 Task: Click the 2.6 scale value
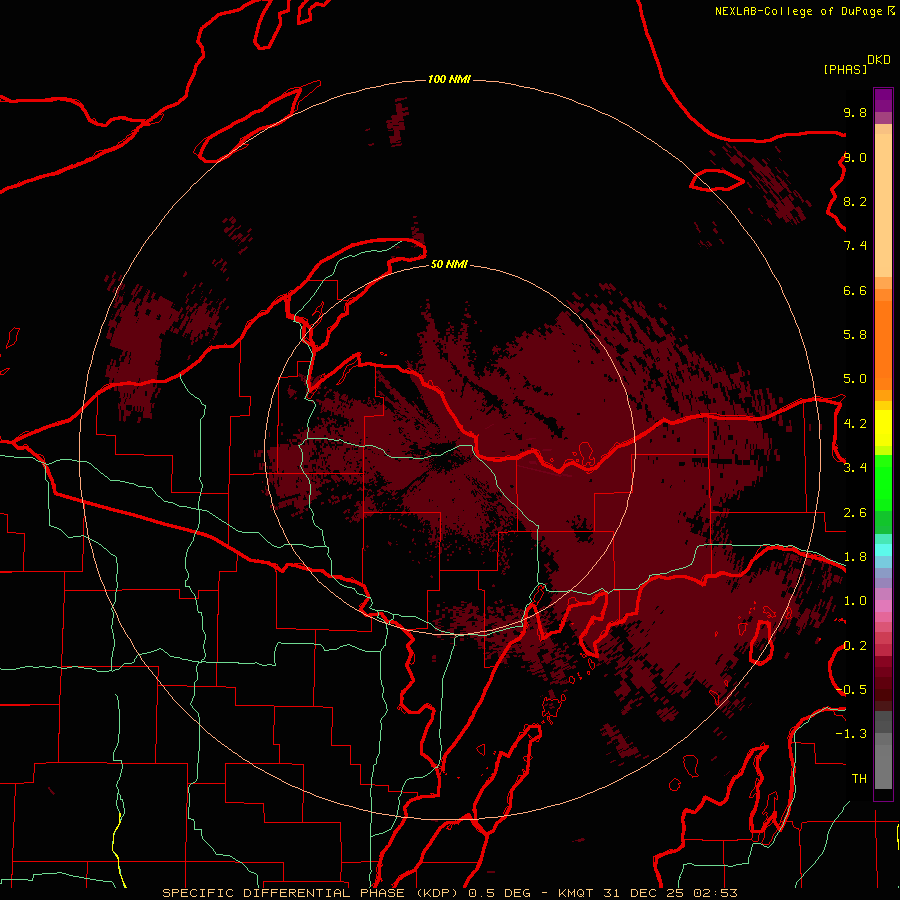pyautogui.click(x=855, y=513)
